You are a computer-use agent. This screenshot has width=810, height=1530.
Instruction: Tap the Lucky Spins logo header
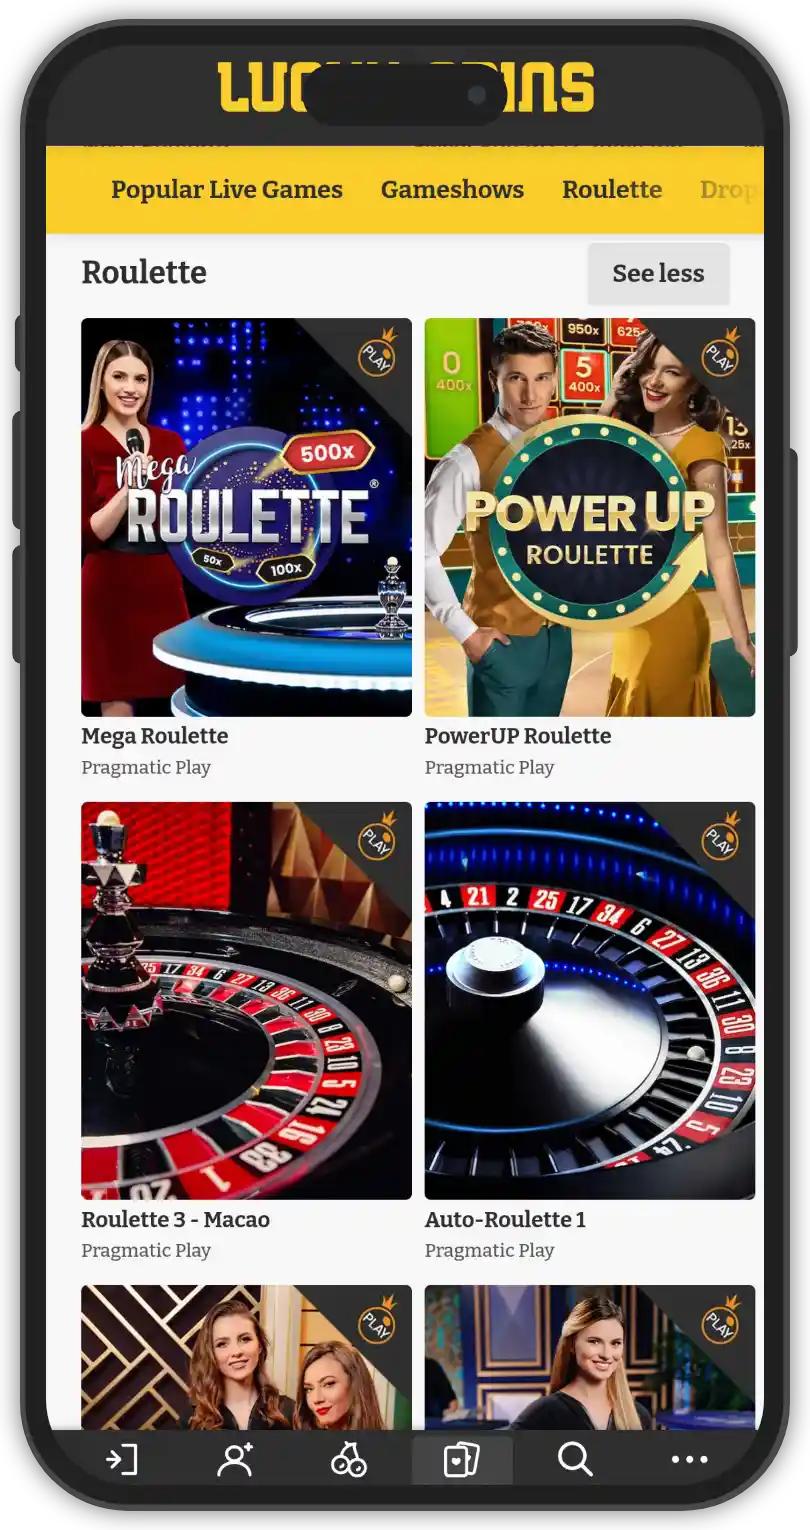[x=405, y=87]
